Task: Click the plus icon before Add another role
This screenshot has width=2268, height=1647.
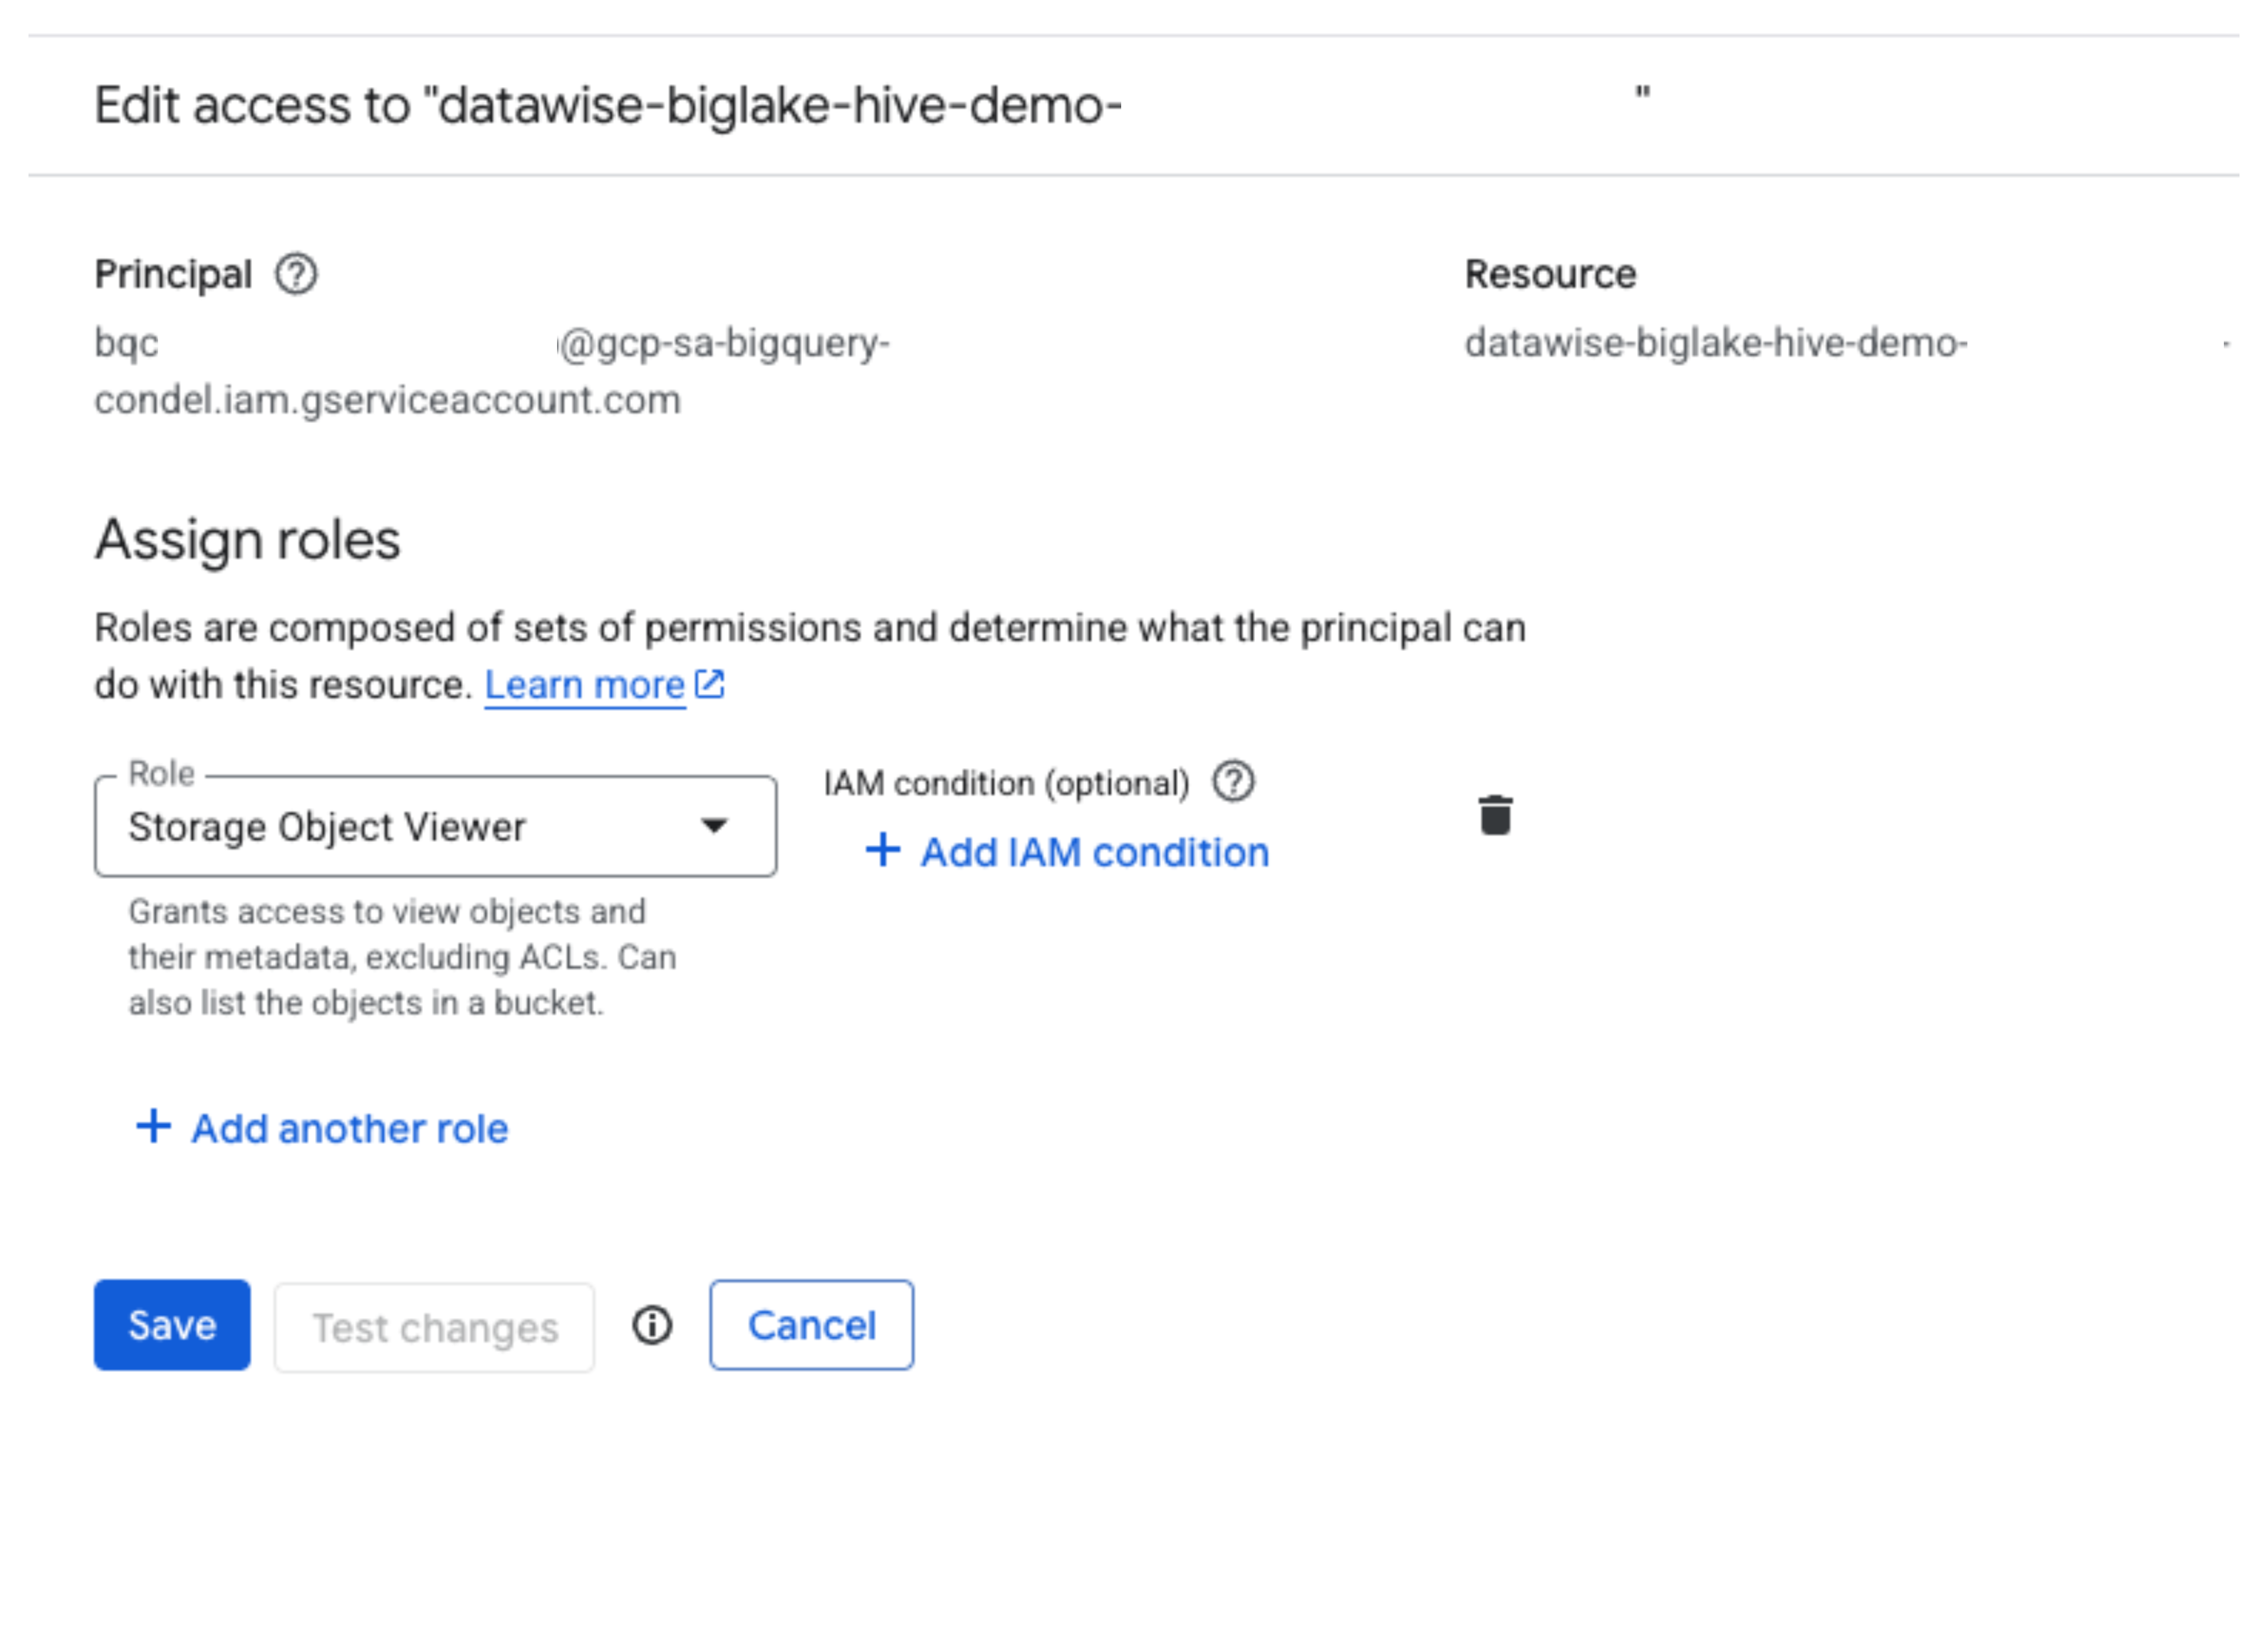Action: [153, 1126]
